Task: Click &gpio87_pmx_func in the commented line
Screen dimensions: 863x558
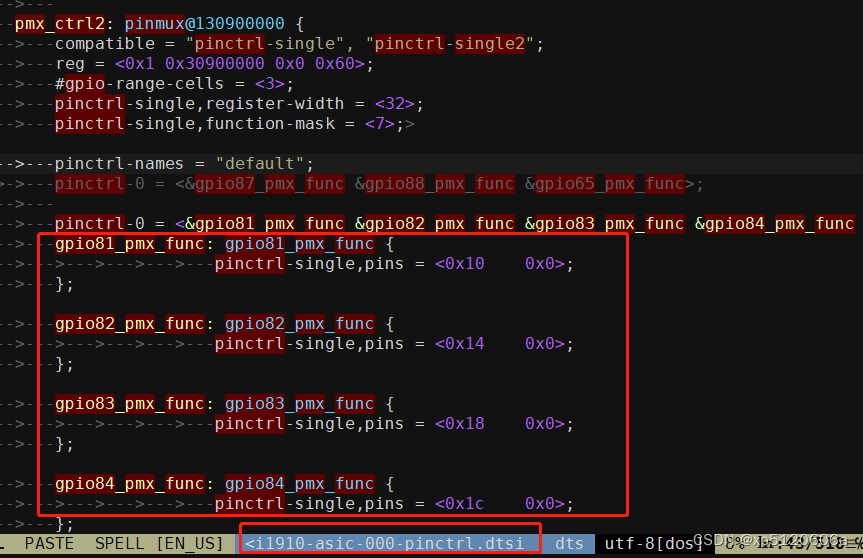Action: coord(265,184)
